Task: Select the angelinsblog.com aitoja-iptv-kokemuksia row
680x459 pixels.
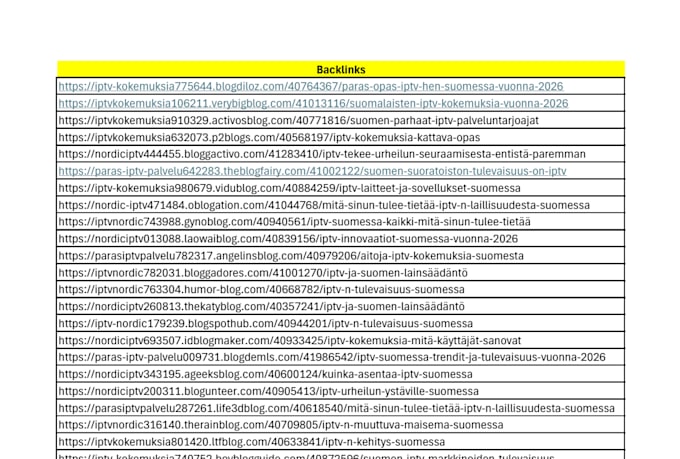Action: coord(340,256)
